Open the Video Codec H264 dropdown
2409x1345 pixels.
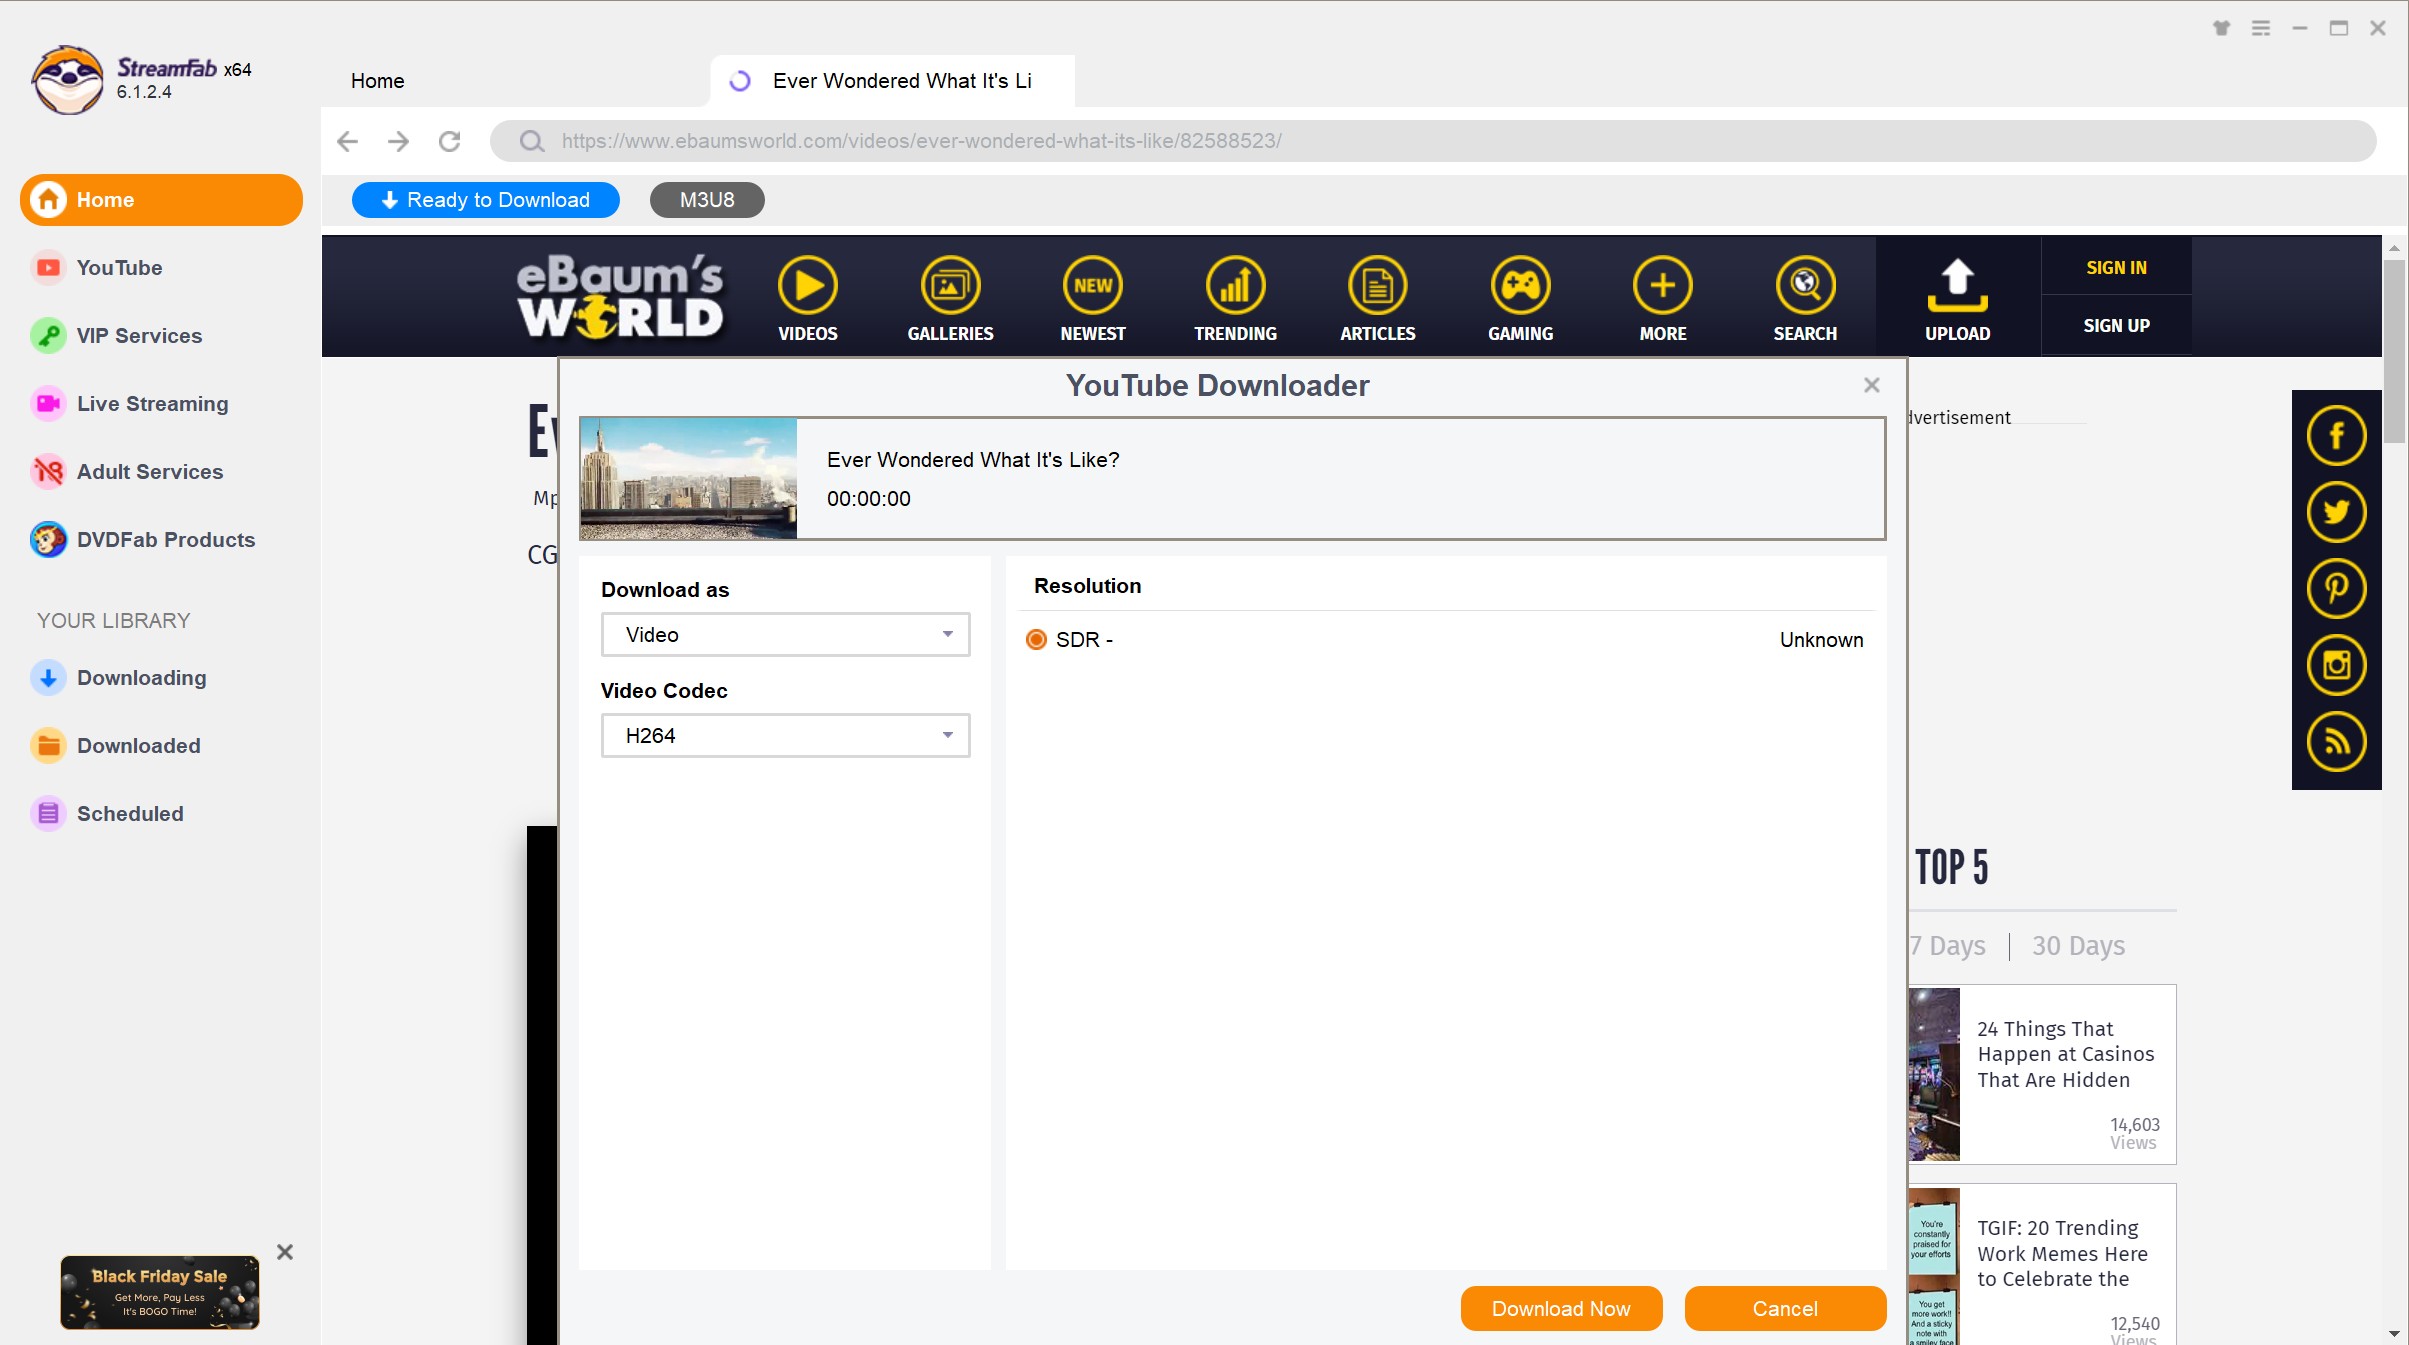(x=785, y=736)
